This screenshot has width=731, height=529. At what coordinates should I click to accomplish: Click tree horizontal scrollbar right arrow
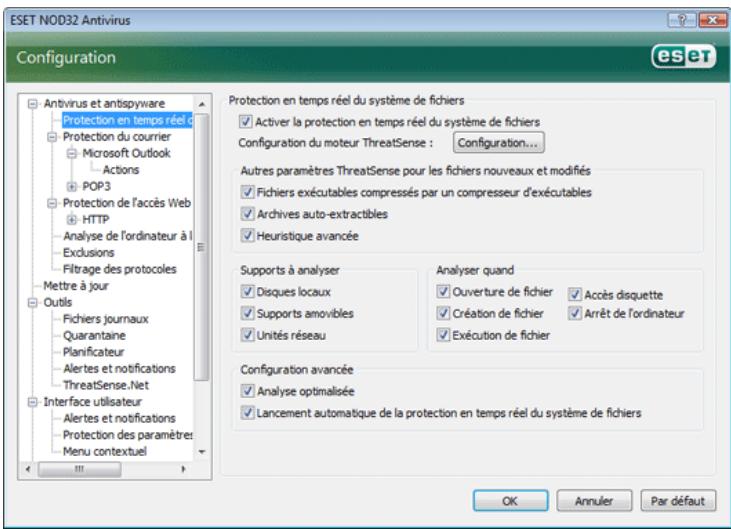pyautogui.click(x=184, y=469)
